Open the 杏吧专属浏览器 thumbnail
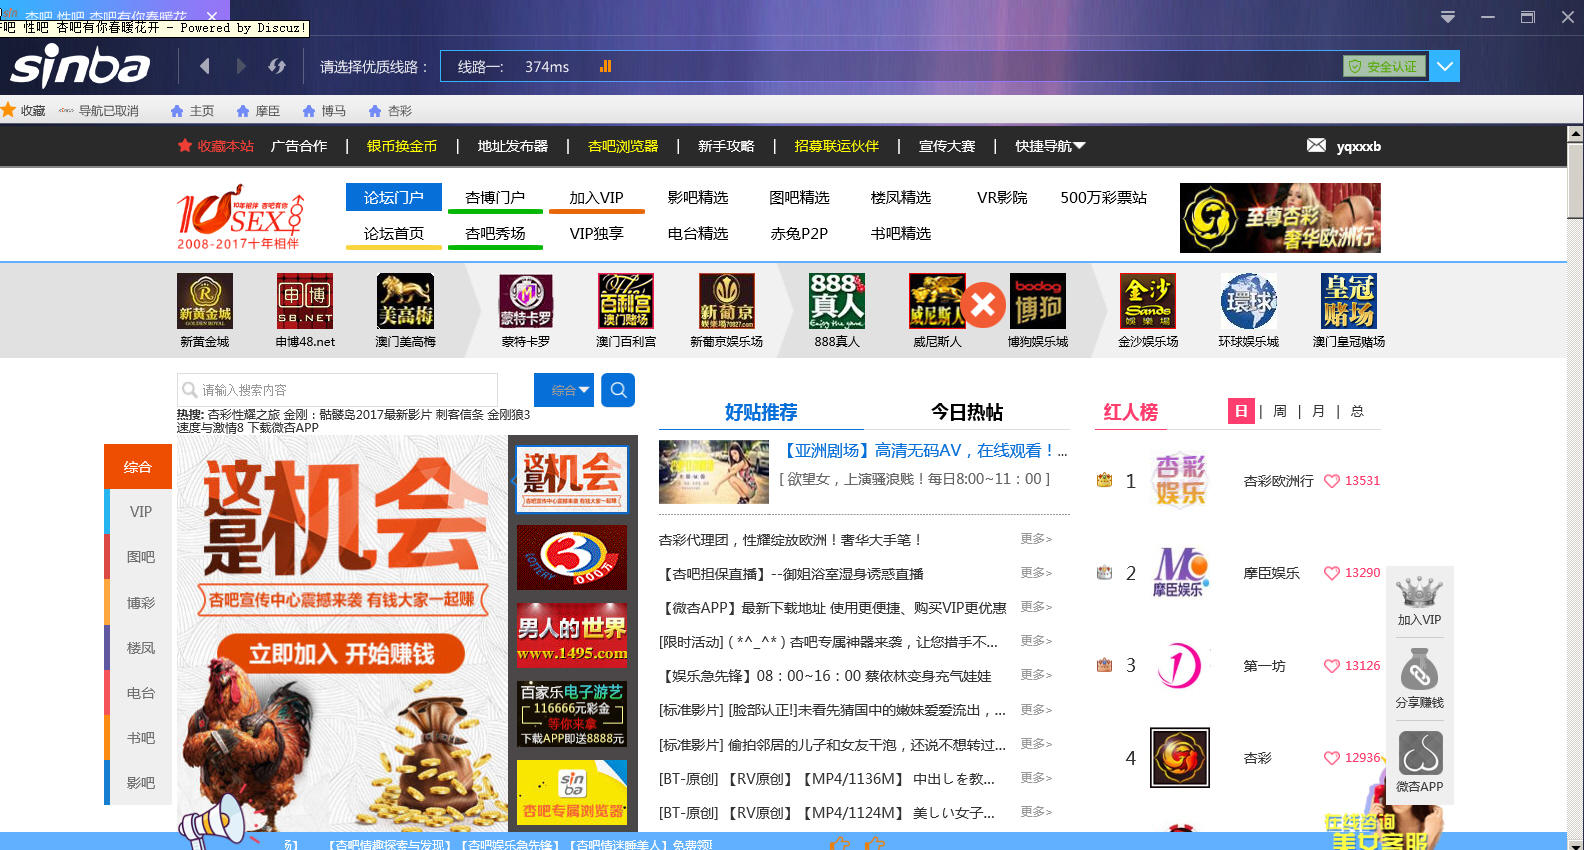 572,793
